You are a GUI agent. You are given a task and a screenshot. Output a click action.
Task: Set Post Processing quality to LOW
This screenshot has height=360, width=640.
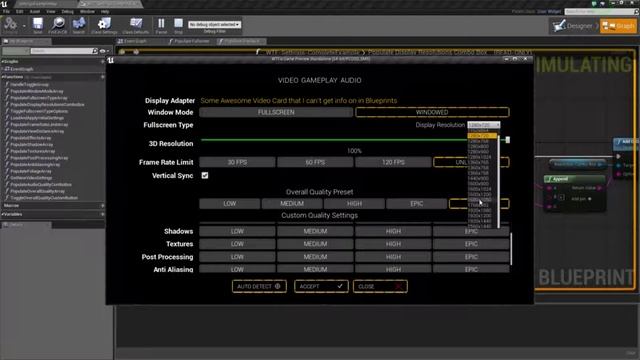pos(237,257)
